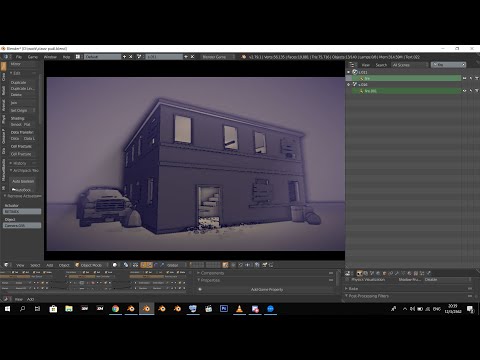Image resolution: width=480 pixels, height=360 pixels.
Task: Open the viewport Object menu
Action: (64, 265)
